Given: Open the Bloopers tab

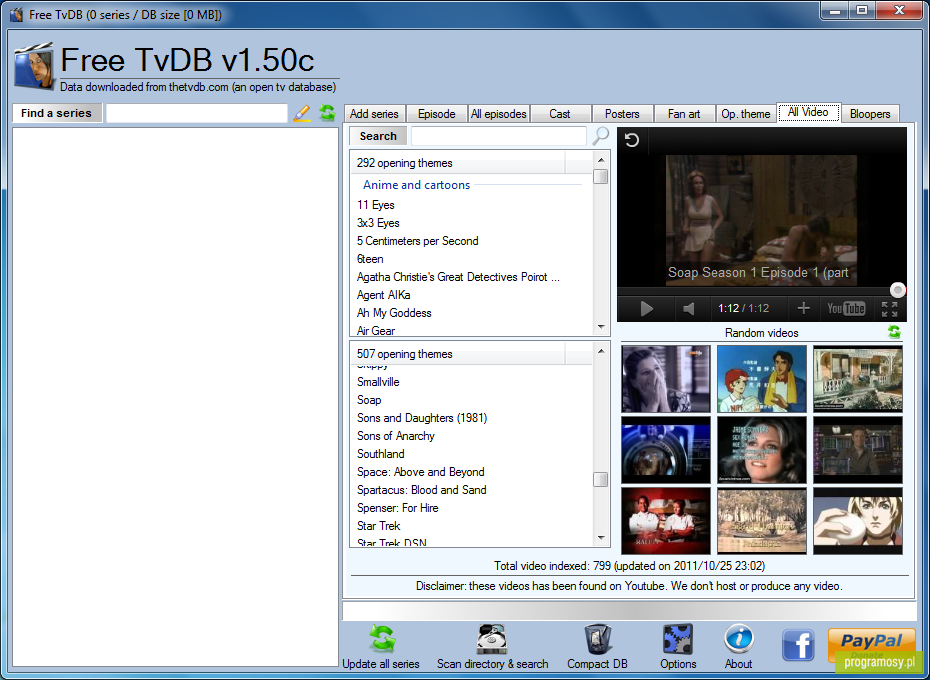Looking at the screenshot, I should (870, 113).
